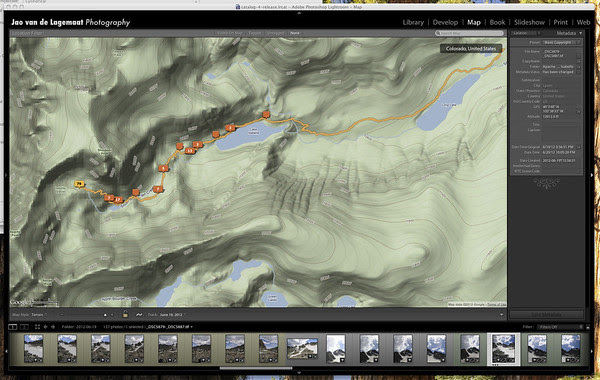
Task: Click the go back arrow in filmstrip bar
Action: [x=46, y=327]
